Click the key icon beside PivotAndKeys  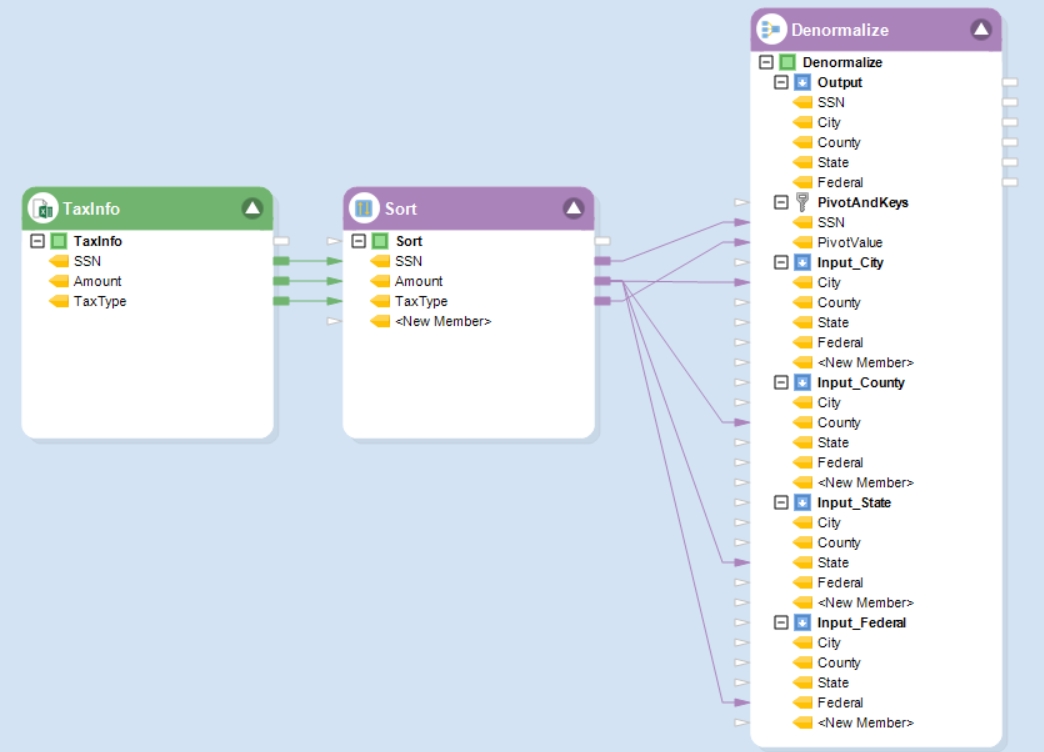coord(802,202)
